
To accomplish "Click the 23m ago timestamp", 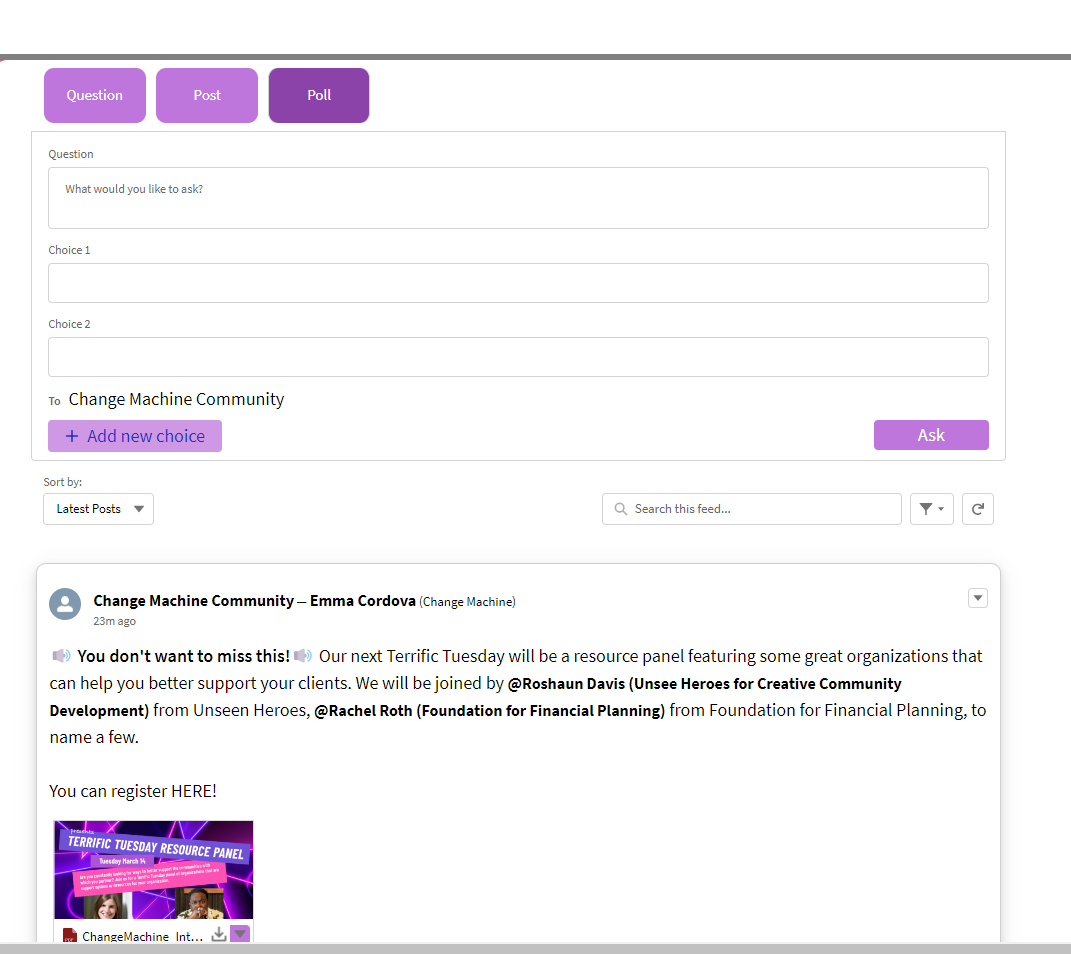I will coord(115,621).
